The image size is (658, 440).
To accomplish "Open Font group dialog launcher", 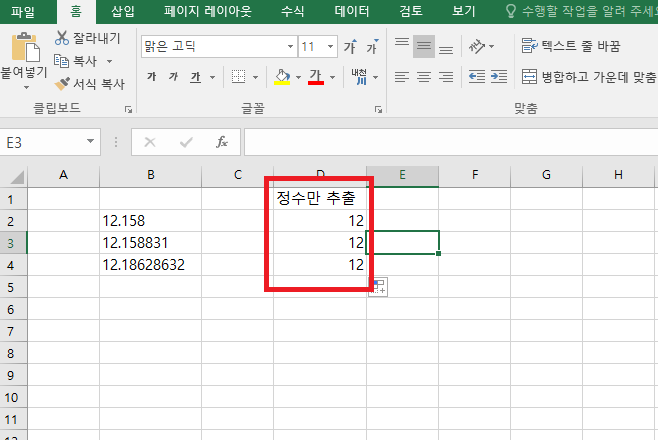I will pos(378,109).
